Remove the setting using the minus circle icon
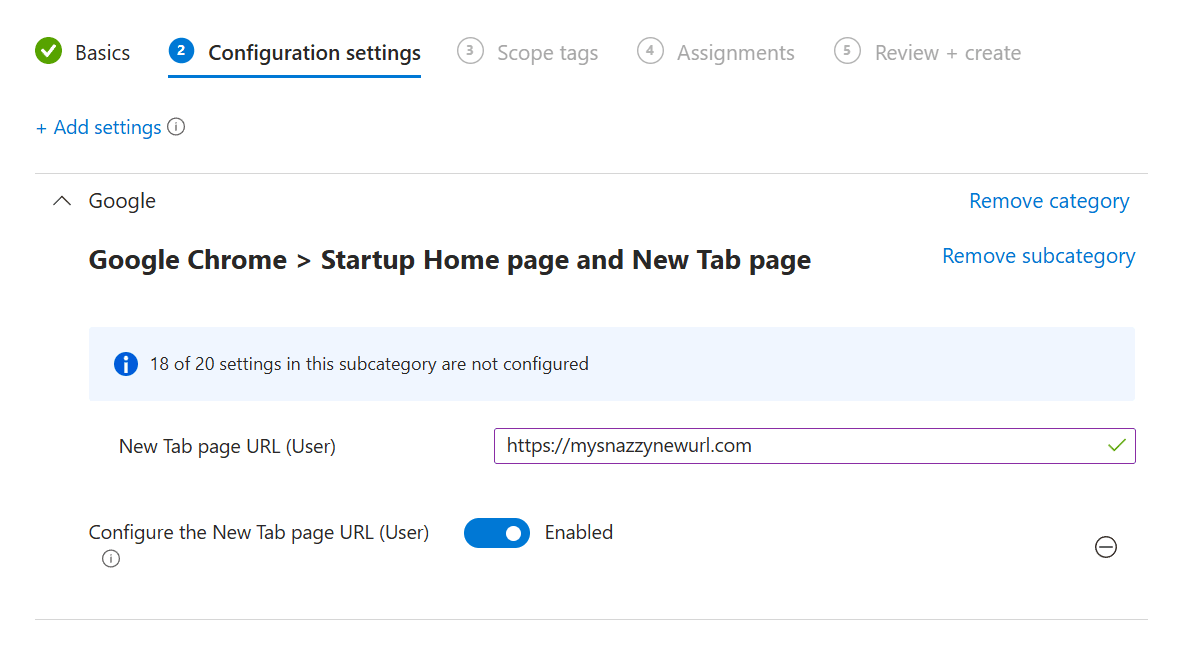Screen dimensions: 1191x655 pyautogui.click(x=1106, y=547)
